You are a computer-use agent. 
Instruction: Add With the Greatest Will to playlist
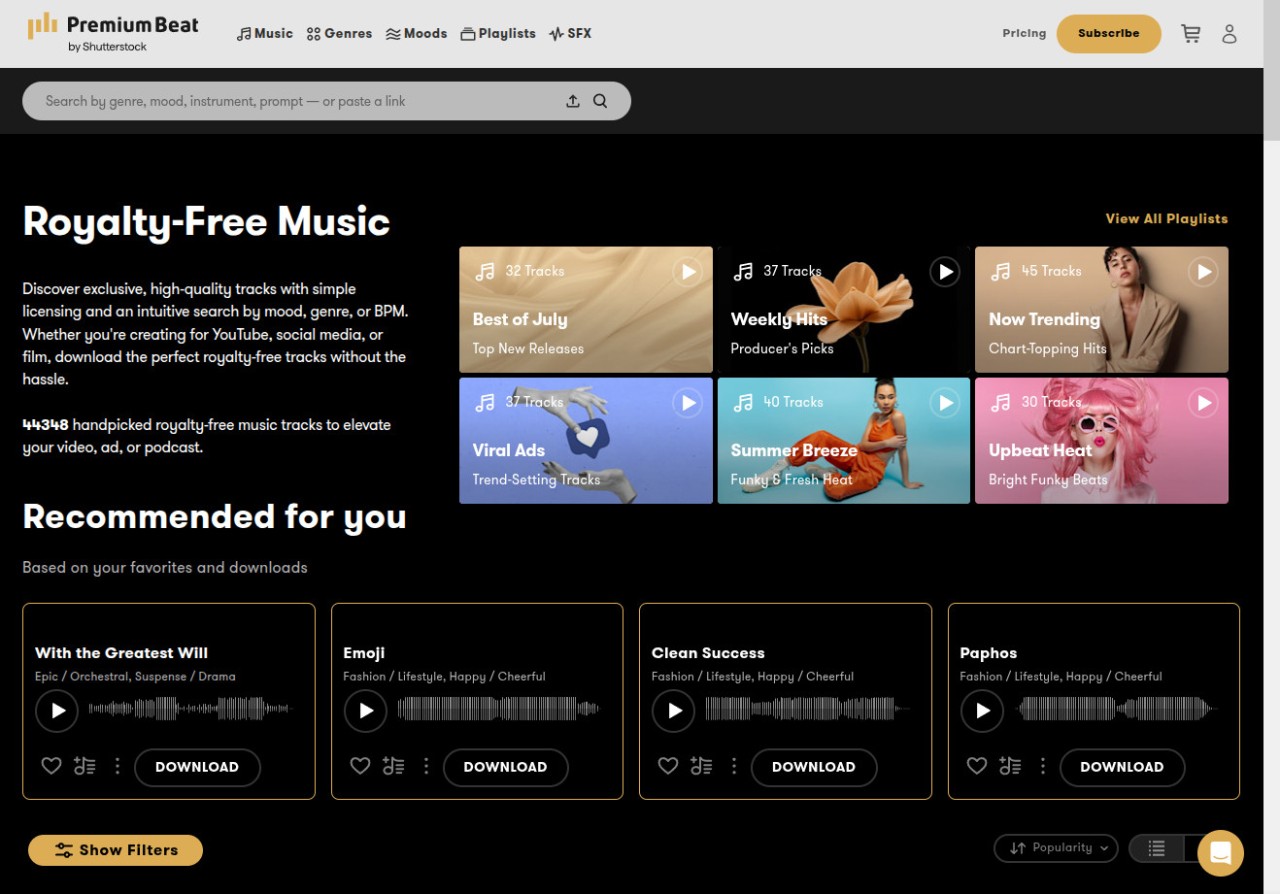pos(85,766)
